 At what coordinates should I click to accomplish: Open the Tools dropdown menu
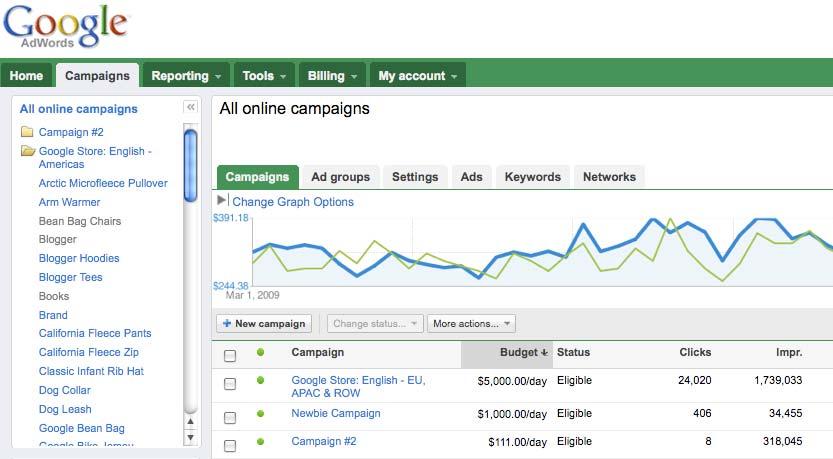(264, 75)
